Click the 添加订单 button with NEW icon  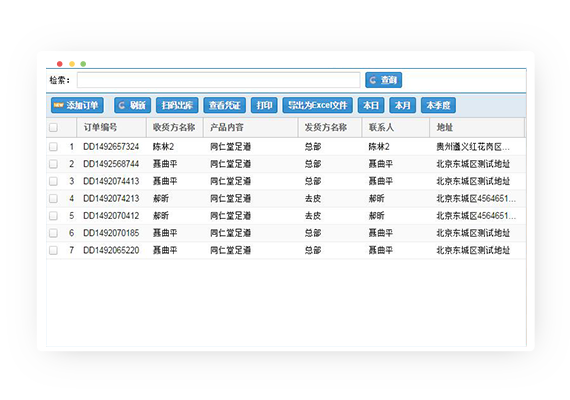pos(77,105)
